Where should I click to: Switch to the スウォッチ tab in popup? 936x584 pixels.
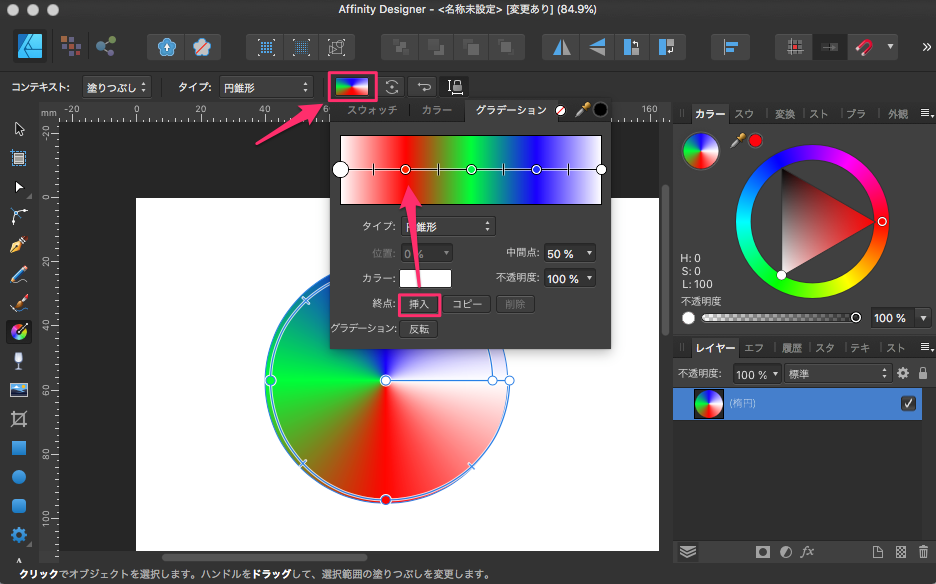pyautogui.click(x=371, y=110)
